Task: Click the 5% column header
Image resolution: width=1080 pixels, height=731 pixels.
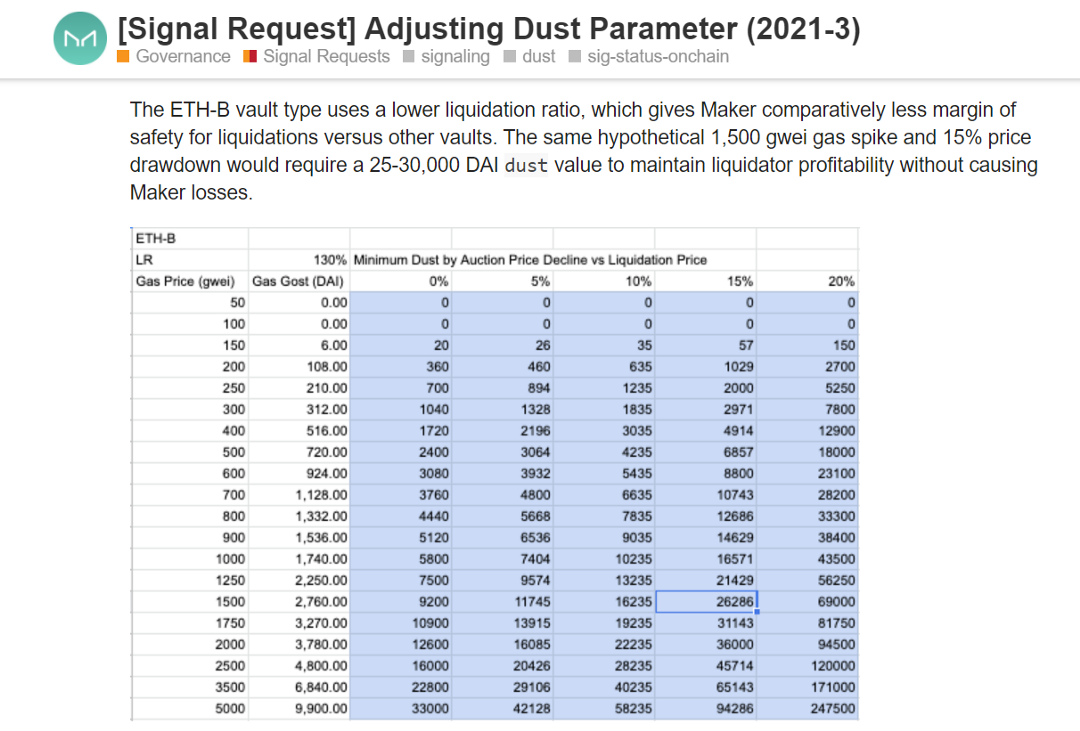Action: pyautogui.click(x=503, y=281)
